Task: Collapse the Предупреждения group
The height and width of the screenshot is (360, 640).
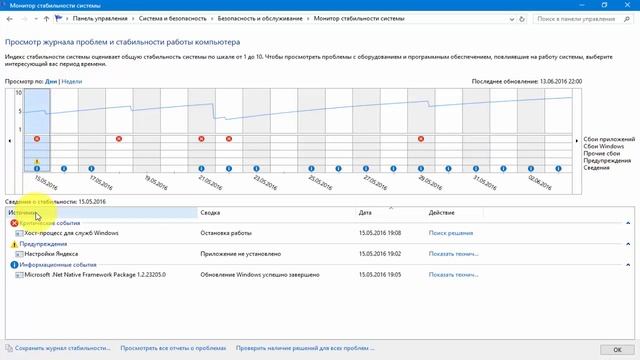Action: (x=628, y=244)
